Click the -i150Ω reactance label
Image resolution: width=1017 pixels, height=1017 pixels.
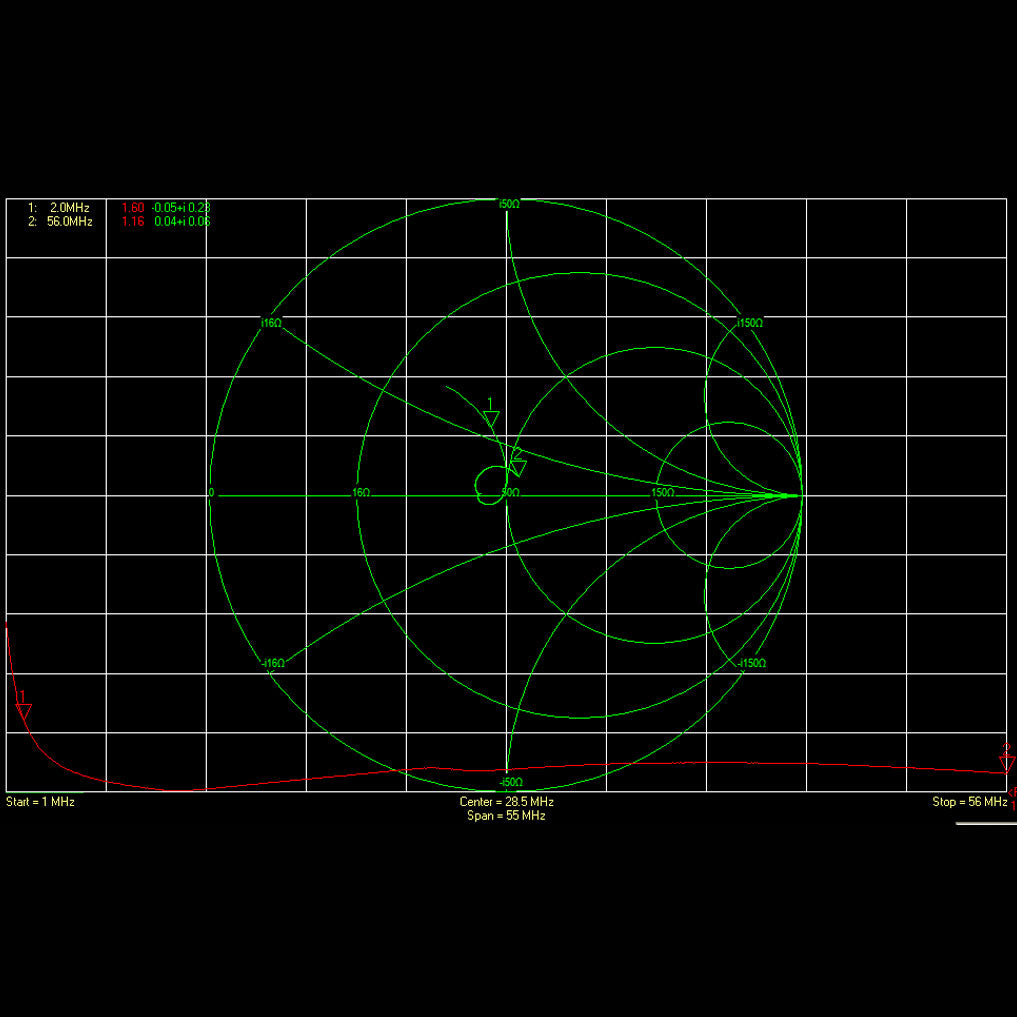click(751, 663)
